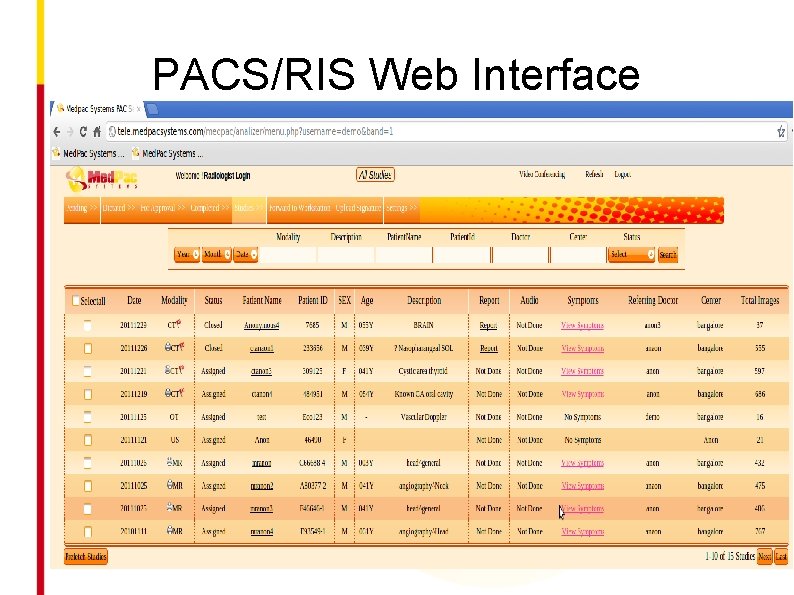Click the MedPac Systems logo
794x595 pixels.
pyautogui.click(x=102, y=179)
